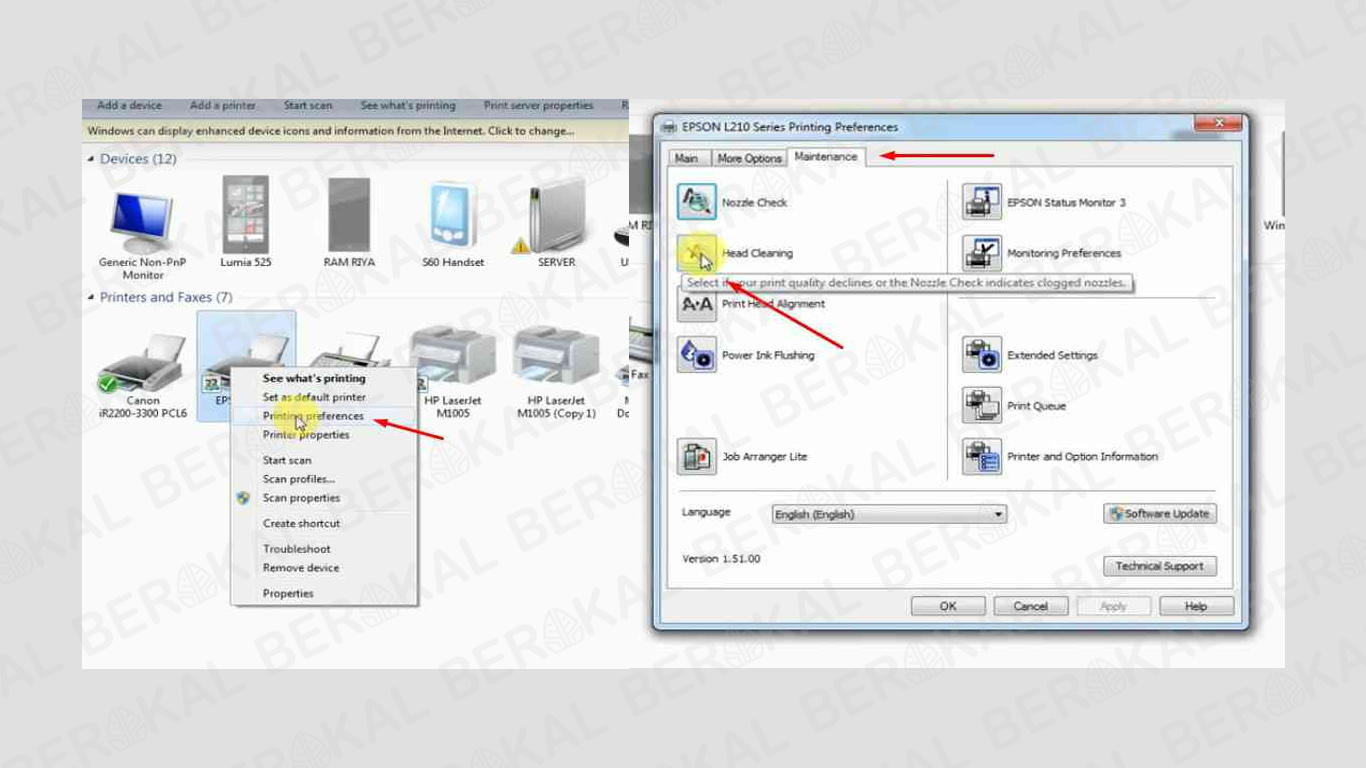1366x768 pixels.
Task: Open the Print Head Alignment icon
Action: tap(696, 305)
